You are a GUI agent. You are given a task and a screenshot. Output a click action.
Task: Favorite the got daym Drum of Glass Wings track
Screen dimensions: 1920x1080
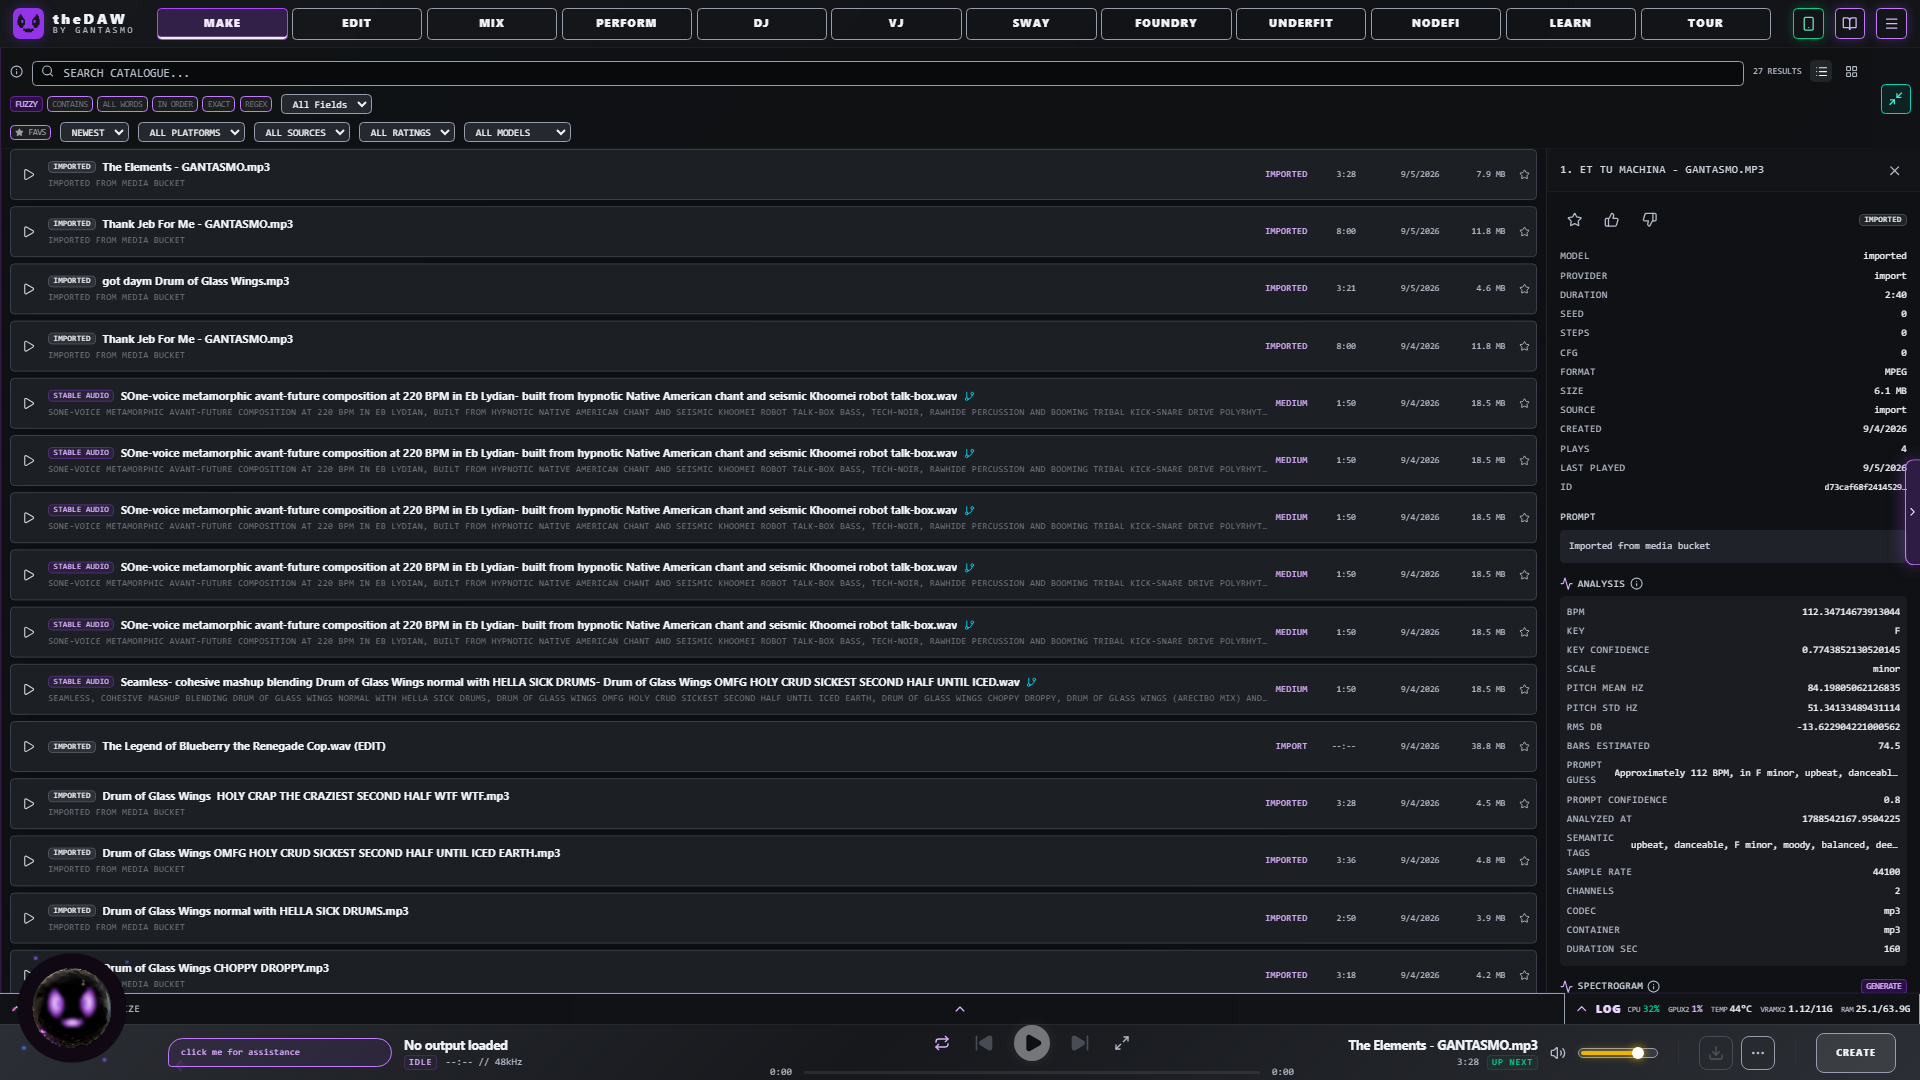pyautogui.click(x=1524, y=289)
